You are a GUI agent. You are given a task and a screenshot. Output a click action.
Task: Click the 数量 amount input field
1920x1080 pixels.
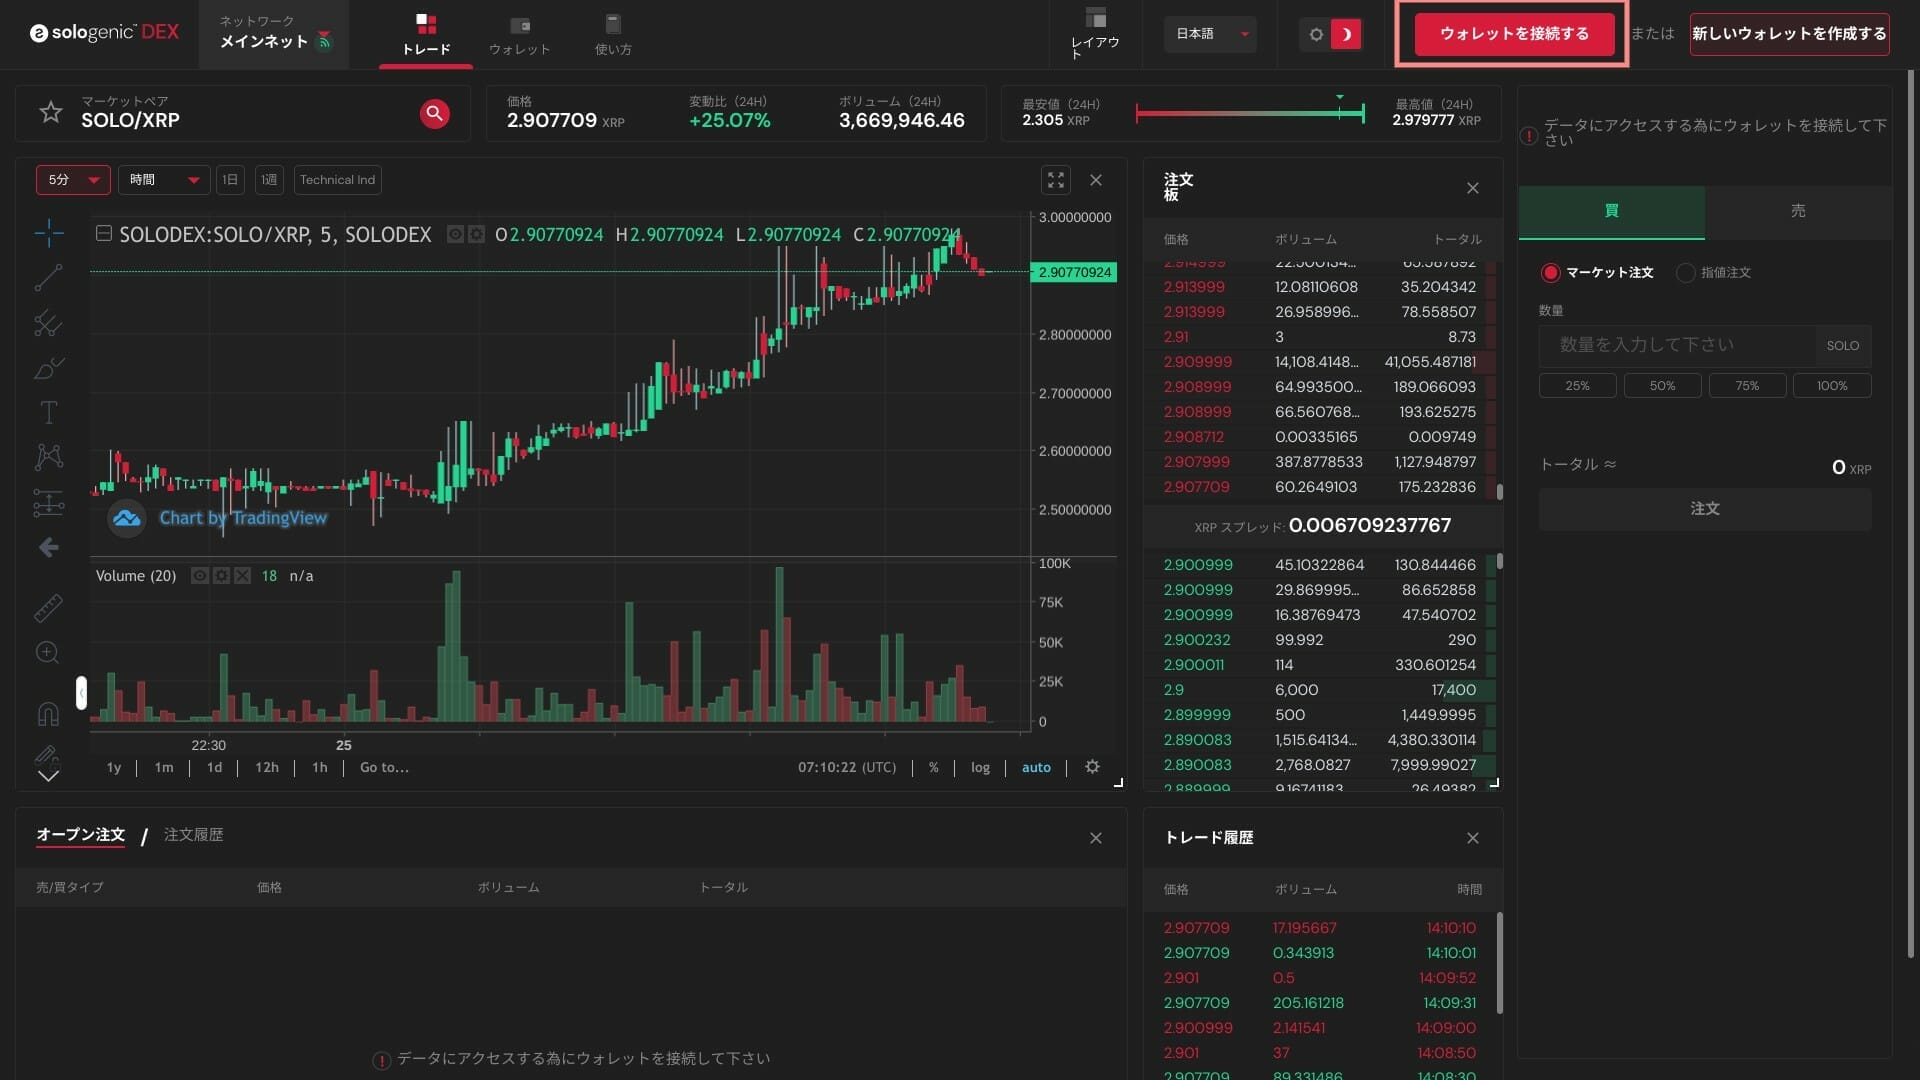tap(1677, 345)
